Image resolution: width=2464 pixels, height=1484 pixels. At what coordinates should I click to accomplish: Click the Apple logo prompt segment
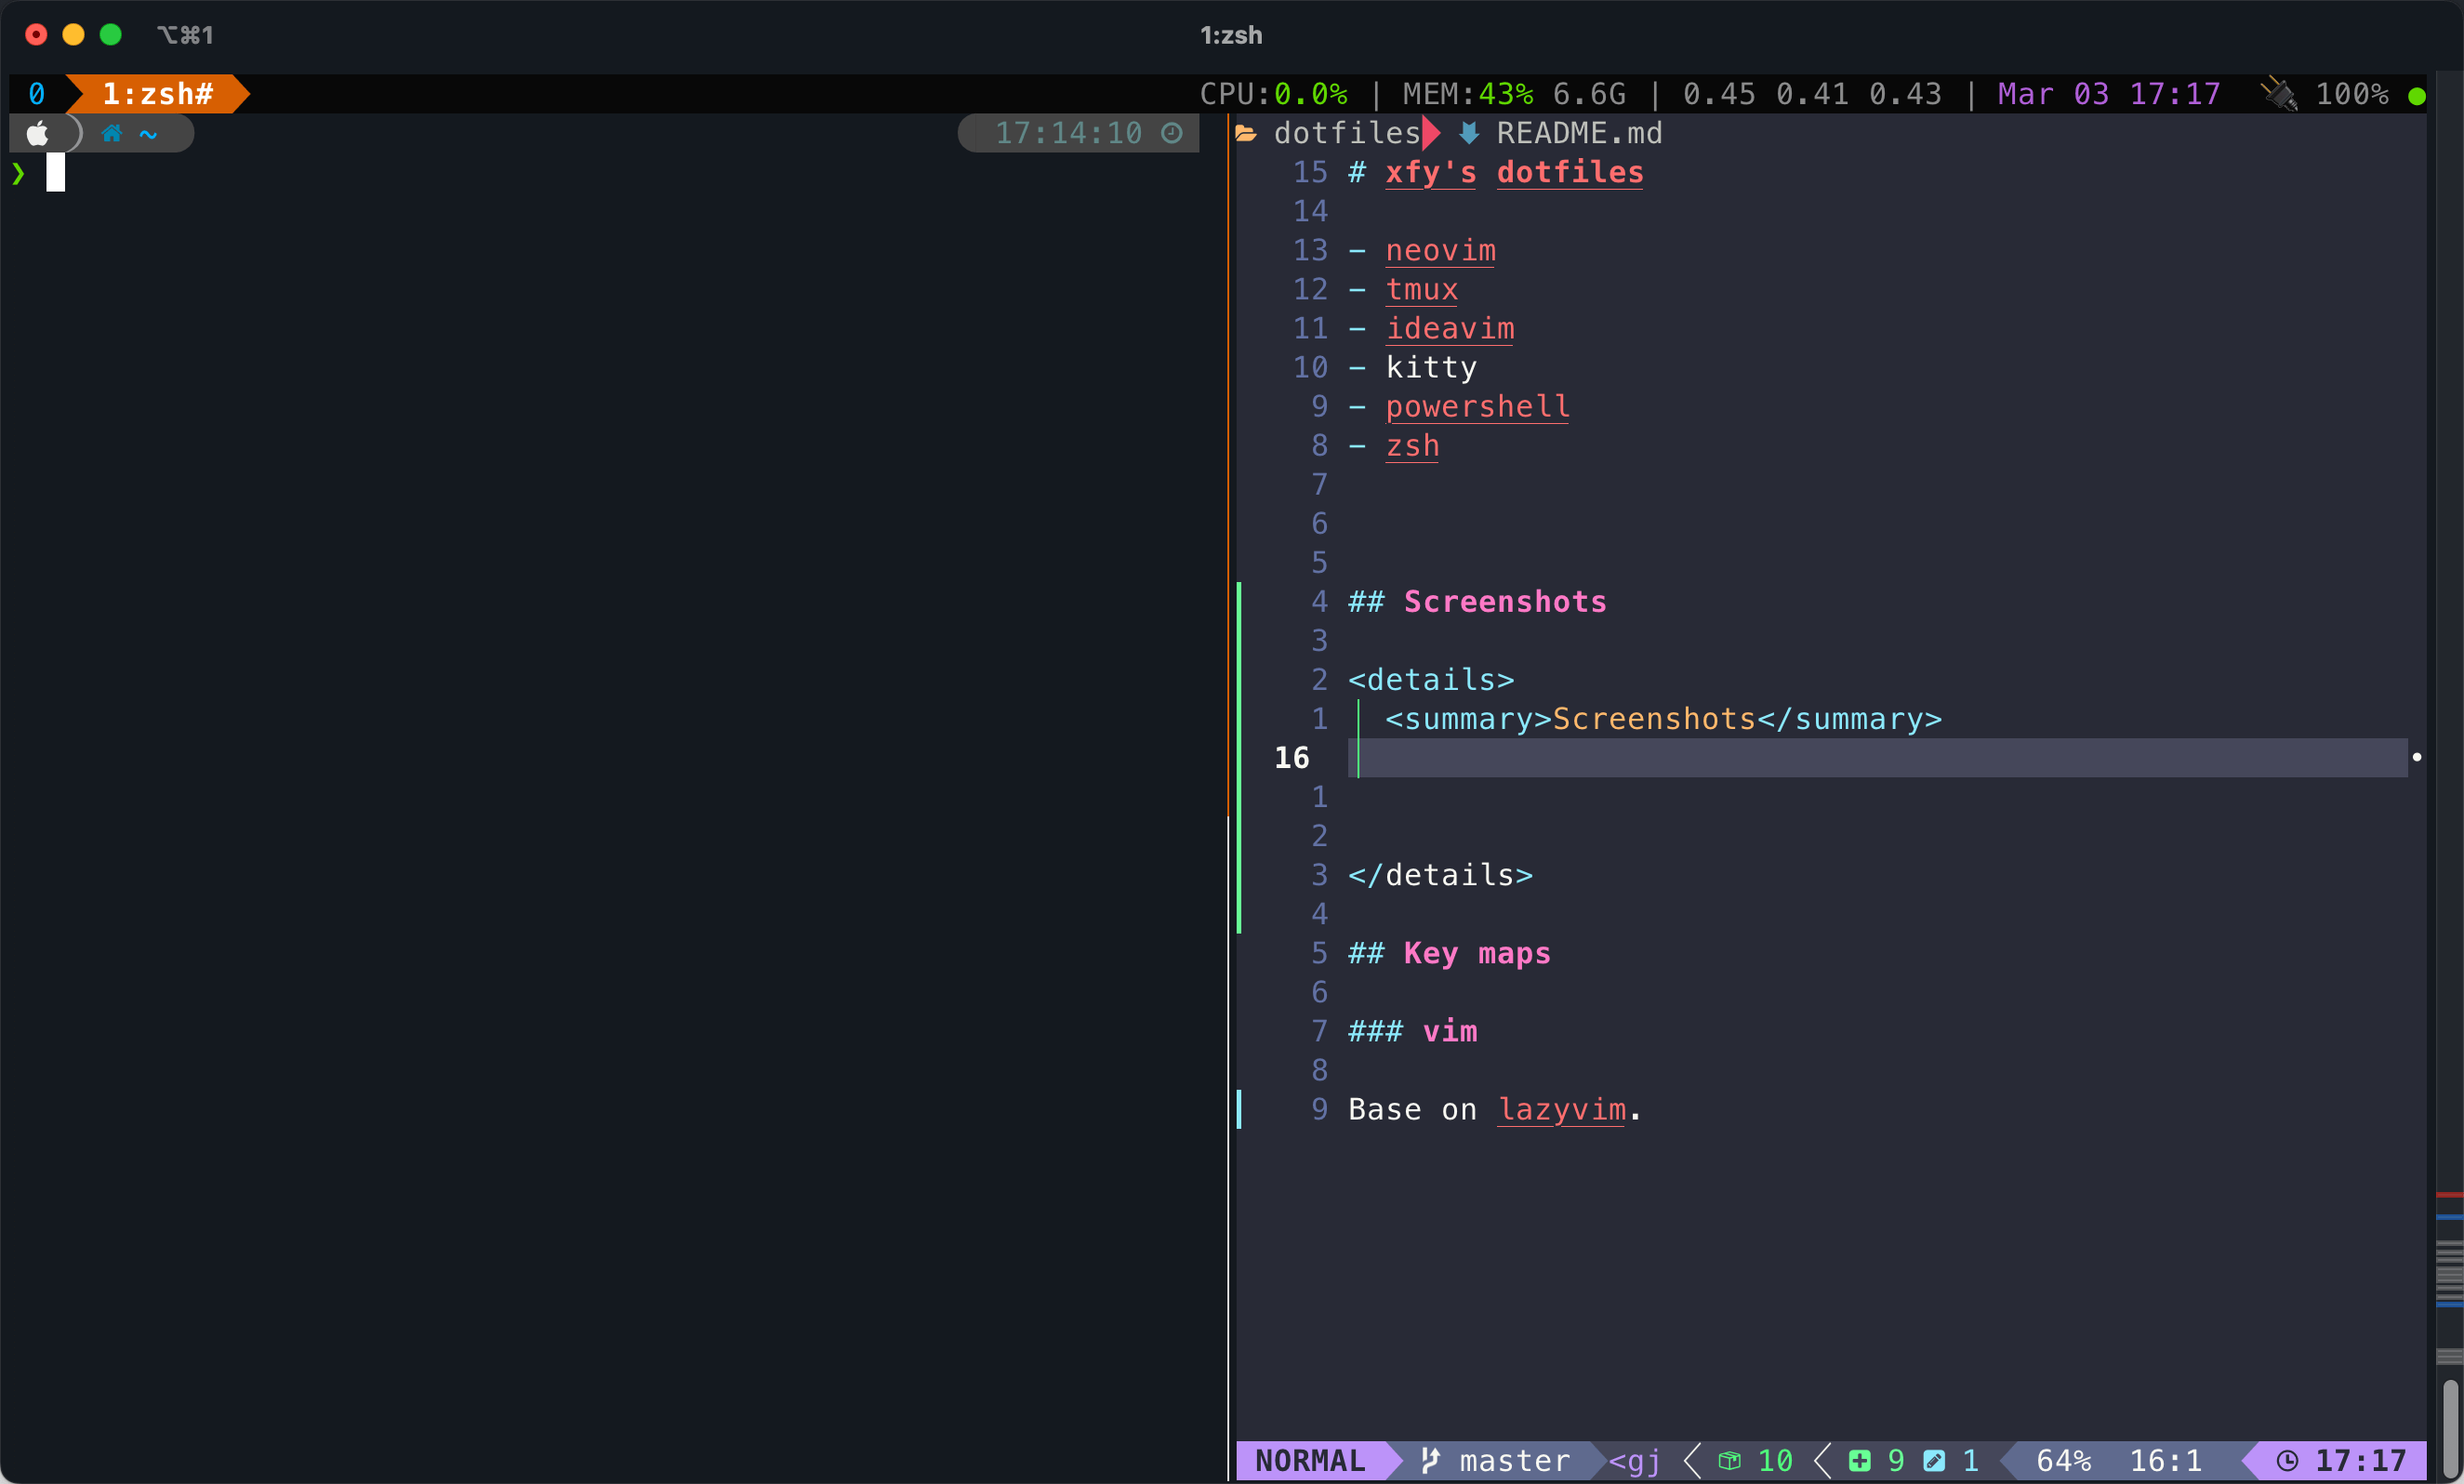point(38,133)
